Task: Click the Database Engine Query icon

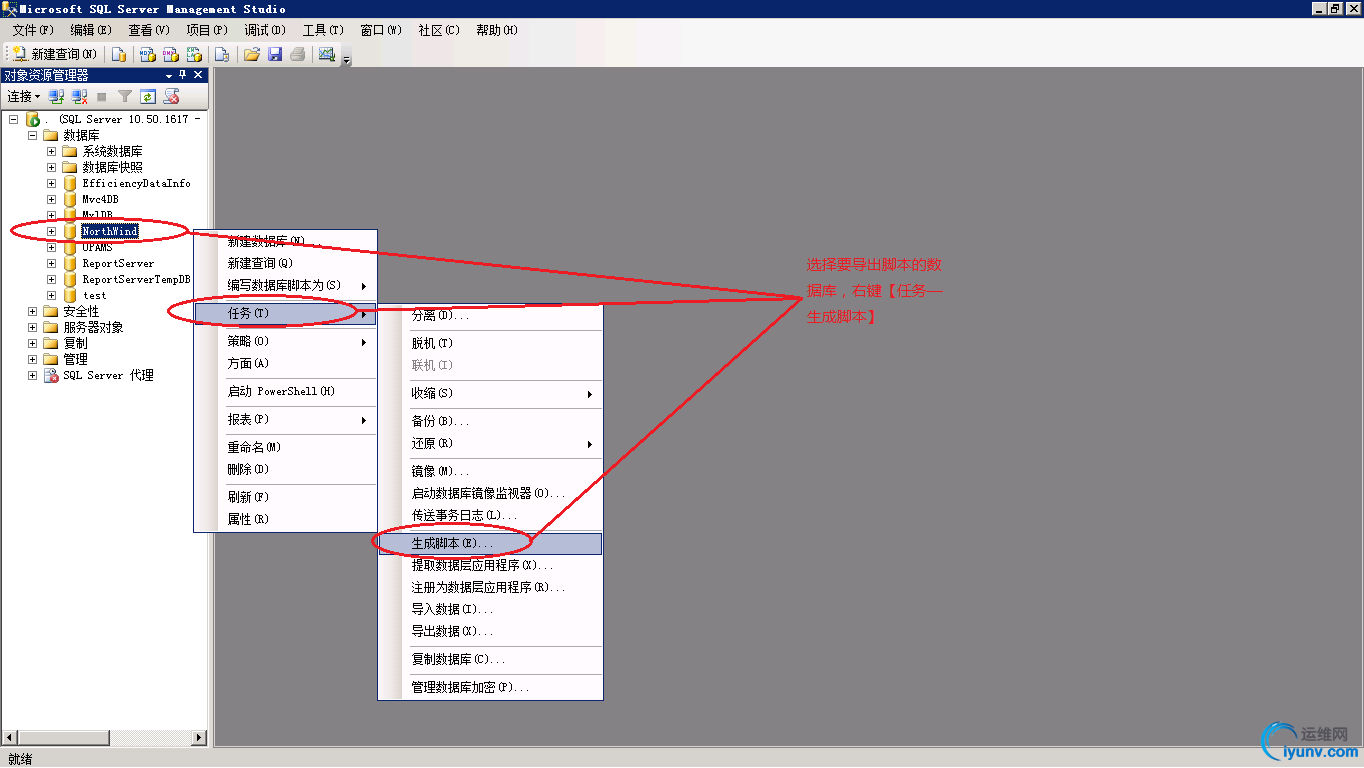Action: coord(119,54)
